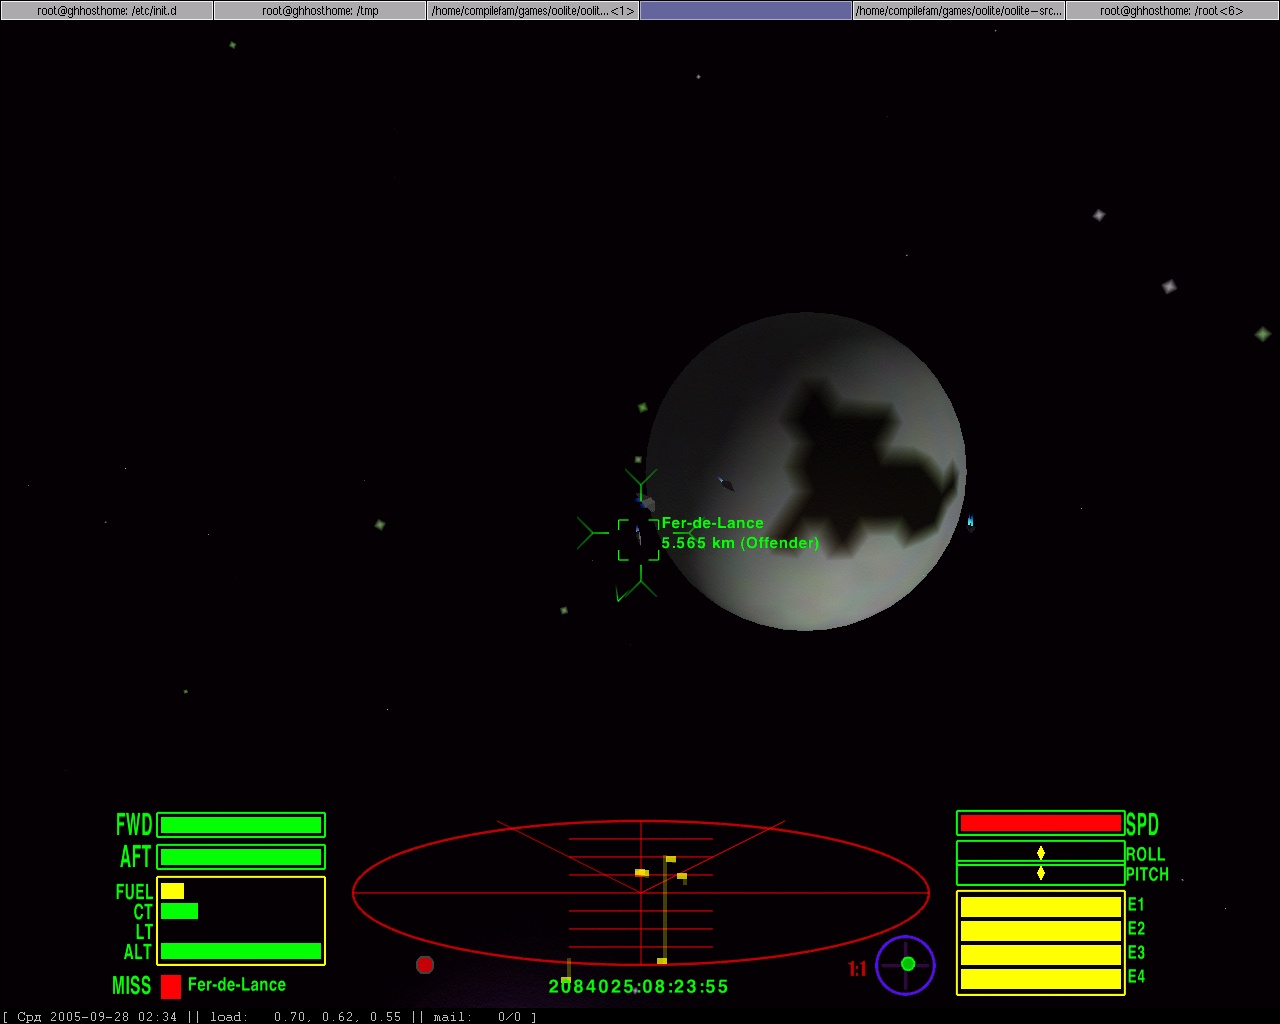This screenshot has height=1024, width=1280.
Task: Click the ALT altitude bar
Action: click(241, 951)
